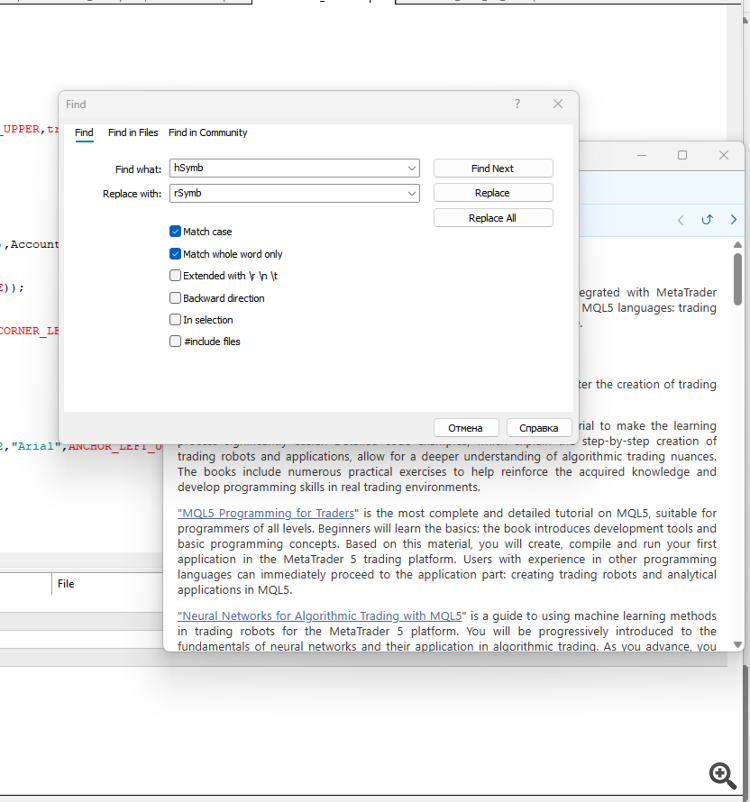Enable Extended with \r \n \t
The width and height of the screenshot is (750, 802).
(175, 276)
